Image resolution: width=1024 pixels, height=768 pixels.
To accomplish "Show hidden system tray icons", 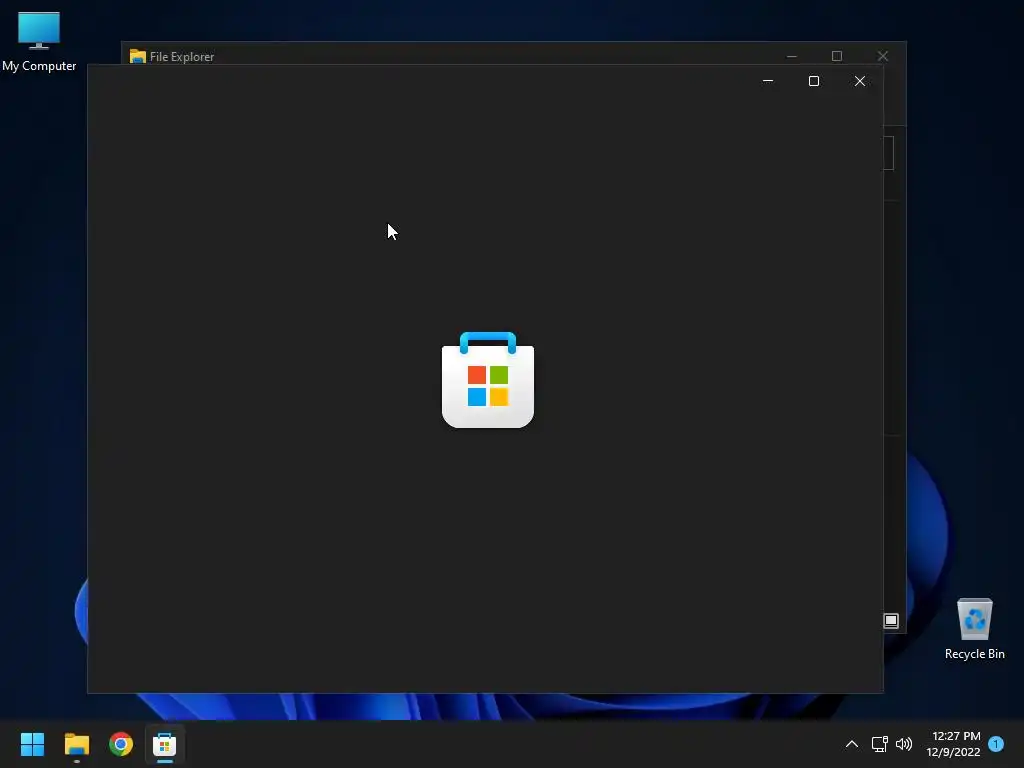I will click(852, 744).
